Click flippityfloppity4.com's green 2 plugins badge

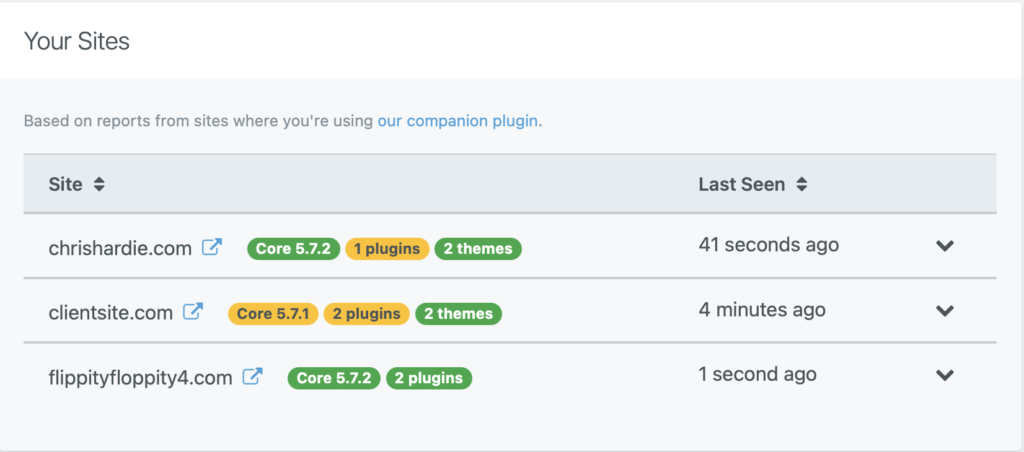(429, 378)
